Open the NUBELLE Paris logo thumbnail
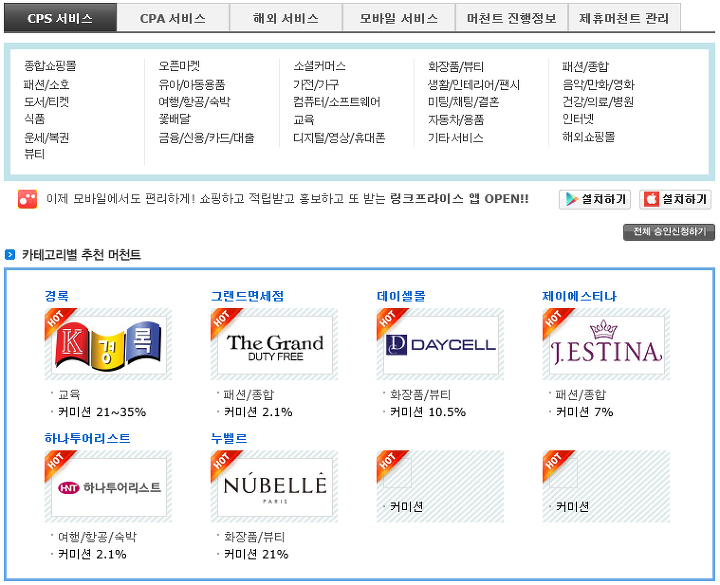The width and height of the screenshot is (720, 585). coord(274,486)
